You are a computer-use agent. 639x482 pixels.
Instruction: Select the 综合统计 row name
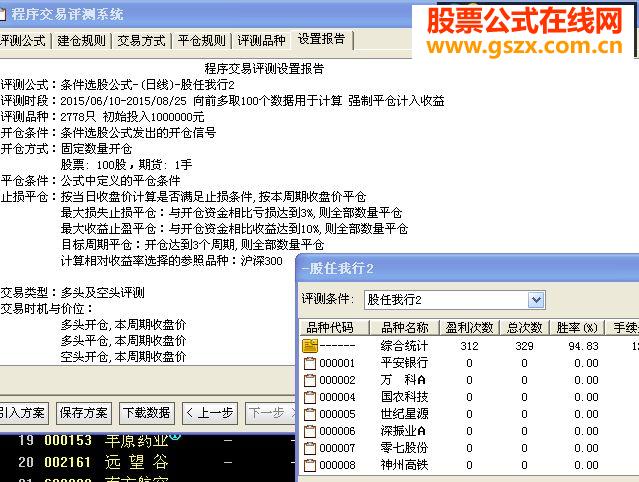tap(404, 346)
